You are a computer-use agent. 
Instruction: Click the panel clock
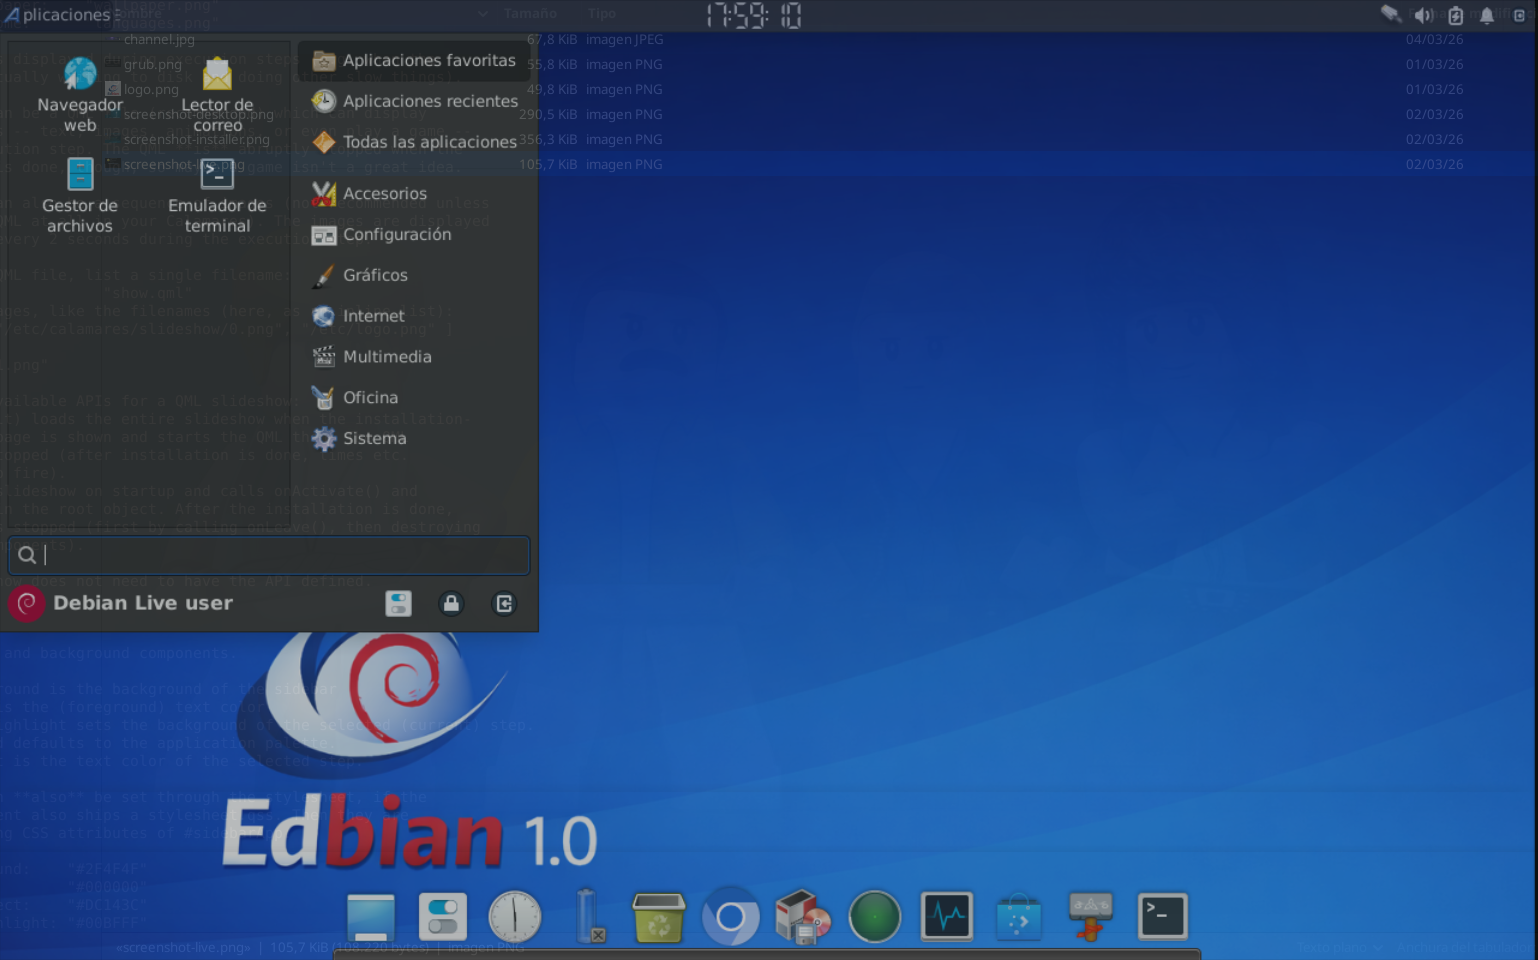click(753, 15)
